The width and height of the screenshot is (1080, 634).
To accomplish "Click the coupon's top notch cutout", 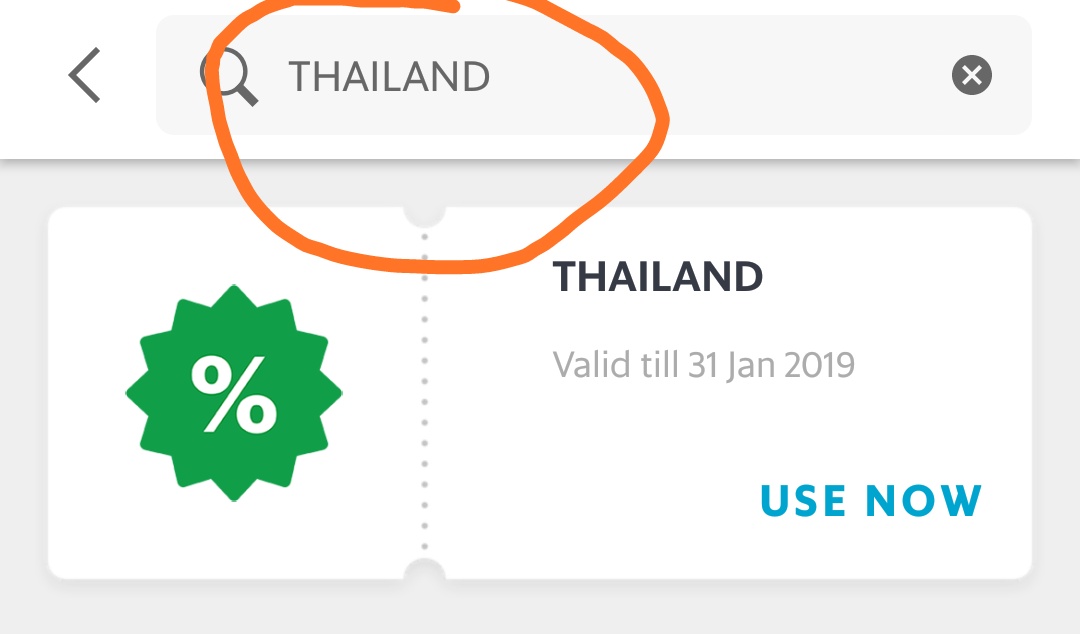I will [x=424, y=213].
